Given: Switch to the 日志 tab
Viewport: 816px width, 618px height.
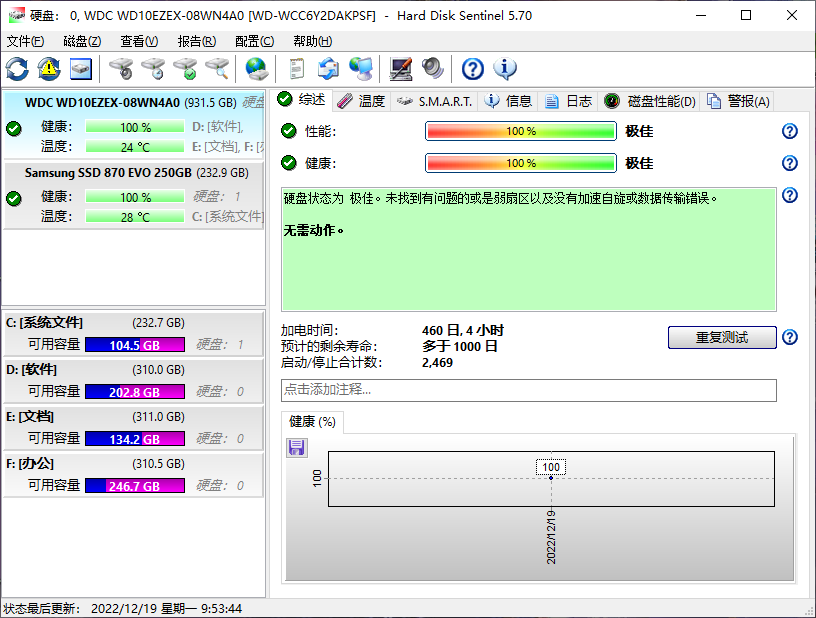Looking at the screenshot, I should point(568,101).
